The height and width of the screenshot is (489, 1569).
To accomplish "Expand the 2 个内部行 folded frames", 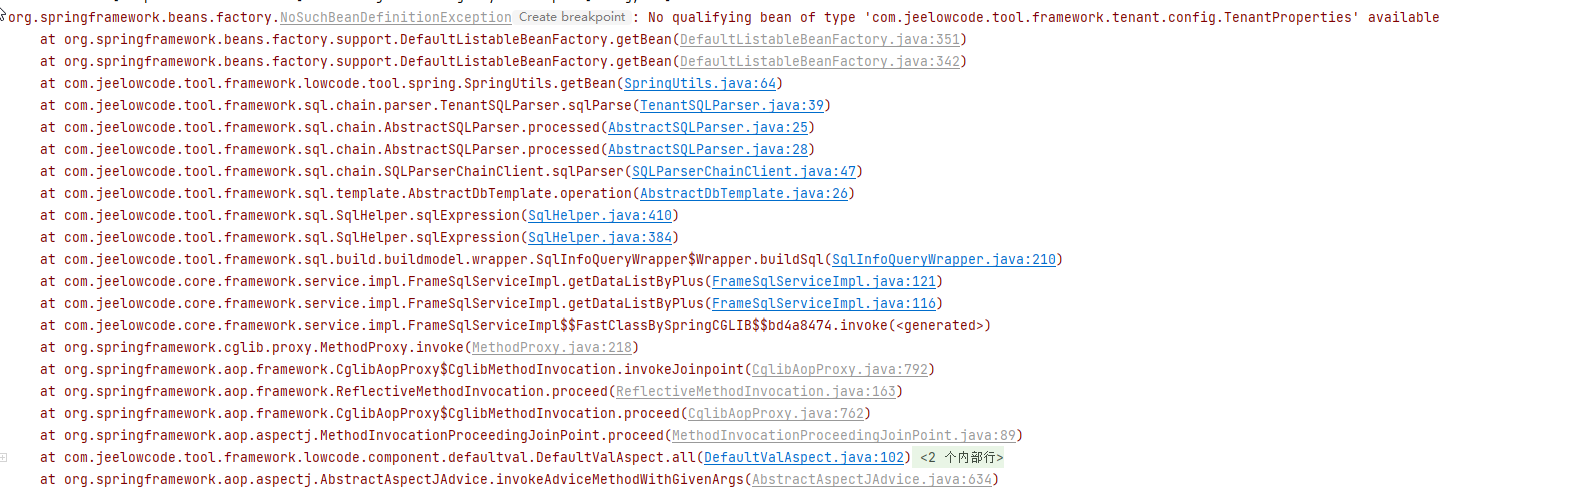I will click(x=960, y=457).
